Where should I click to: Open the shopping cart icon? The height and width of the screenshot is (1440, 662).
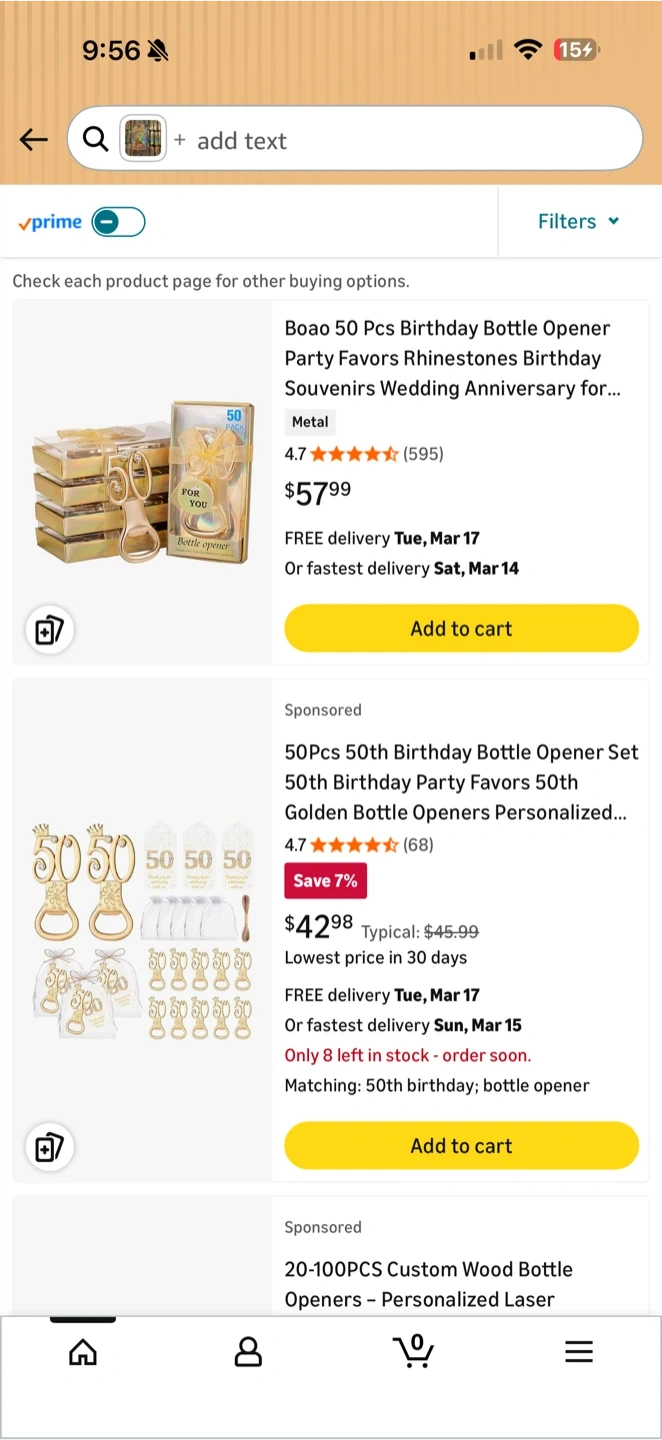pyautogui.click(x=413, y=1351)
